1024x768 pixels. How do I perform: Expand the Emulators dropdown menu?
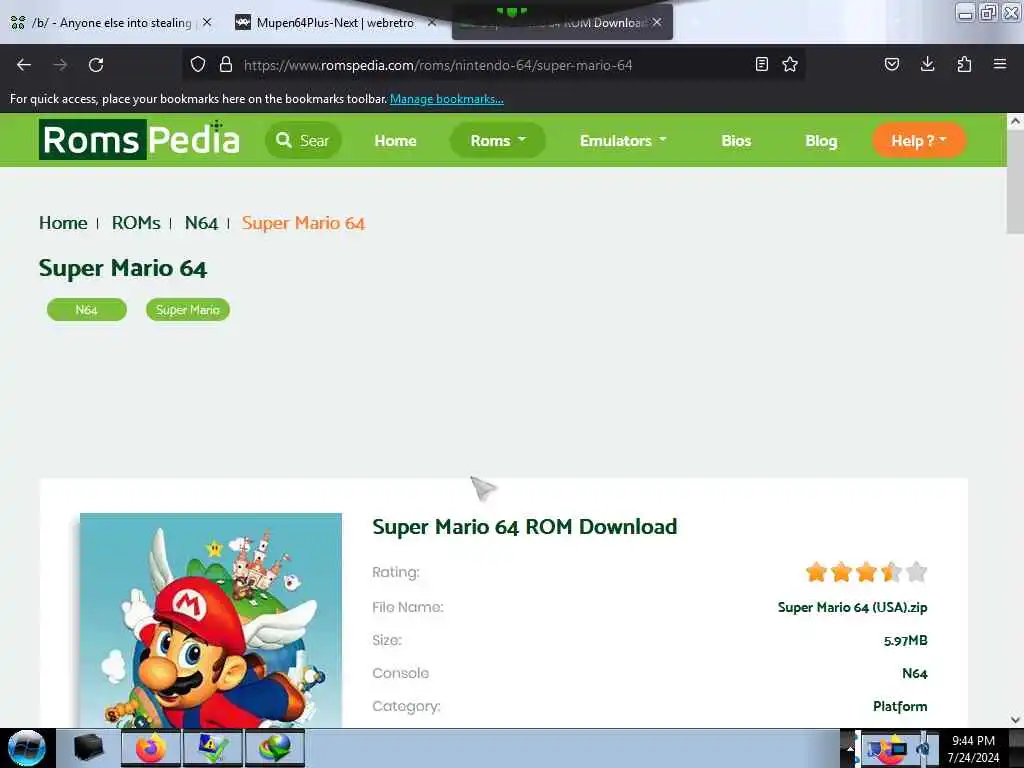click(x=623, y=140)
